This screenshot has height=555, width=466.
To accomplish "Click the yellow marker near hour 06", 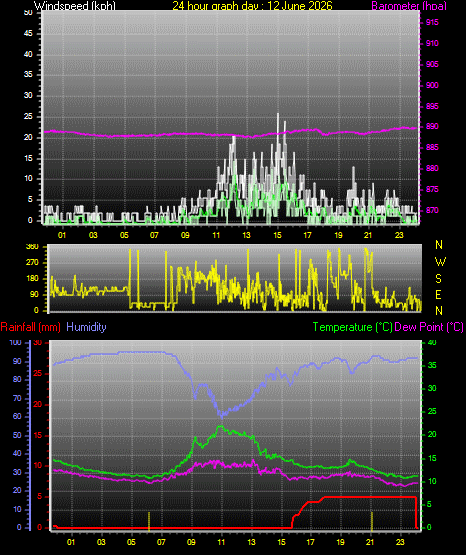I will [149, 521].
